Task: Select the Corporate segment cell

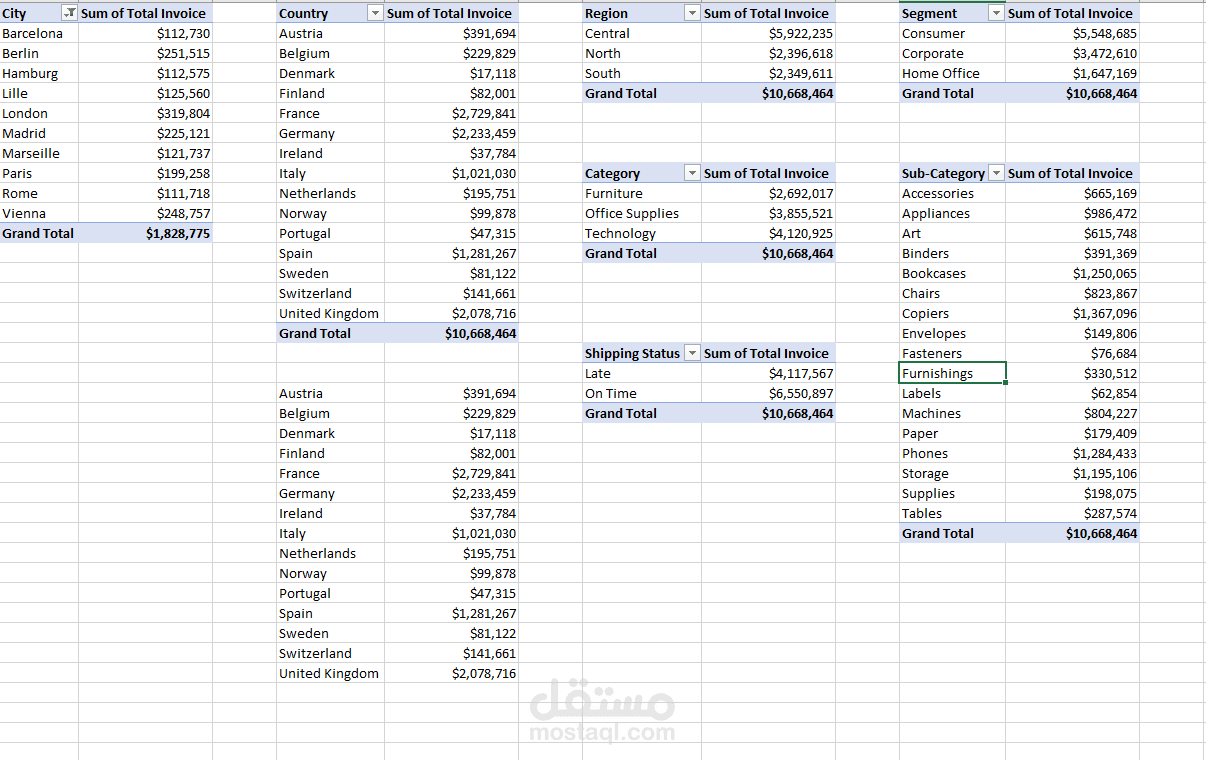Action: 952,53
